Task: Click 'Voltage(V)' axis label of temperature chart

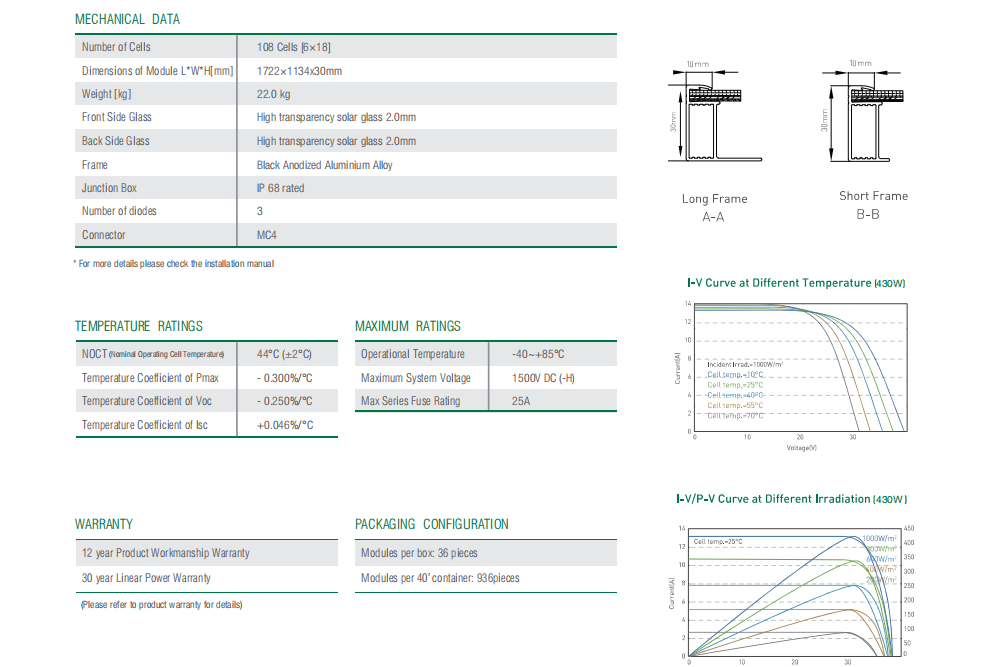Action: (x=801, y=448)
